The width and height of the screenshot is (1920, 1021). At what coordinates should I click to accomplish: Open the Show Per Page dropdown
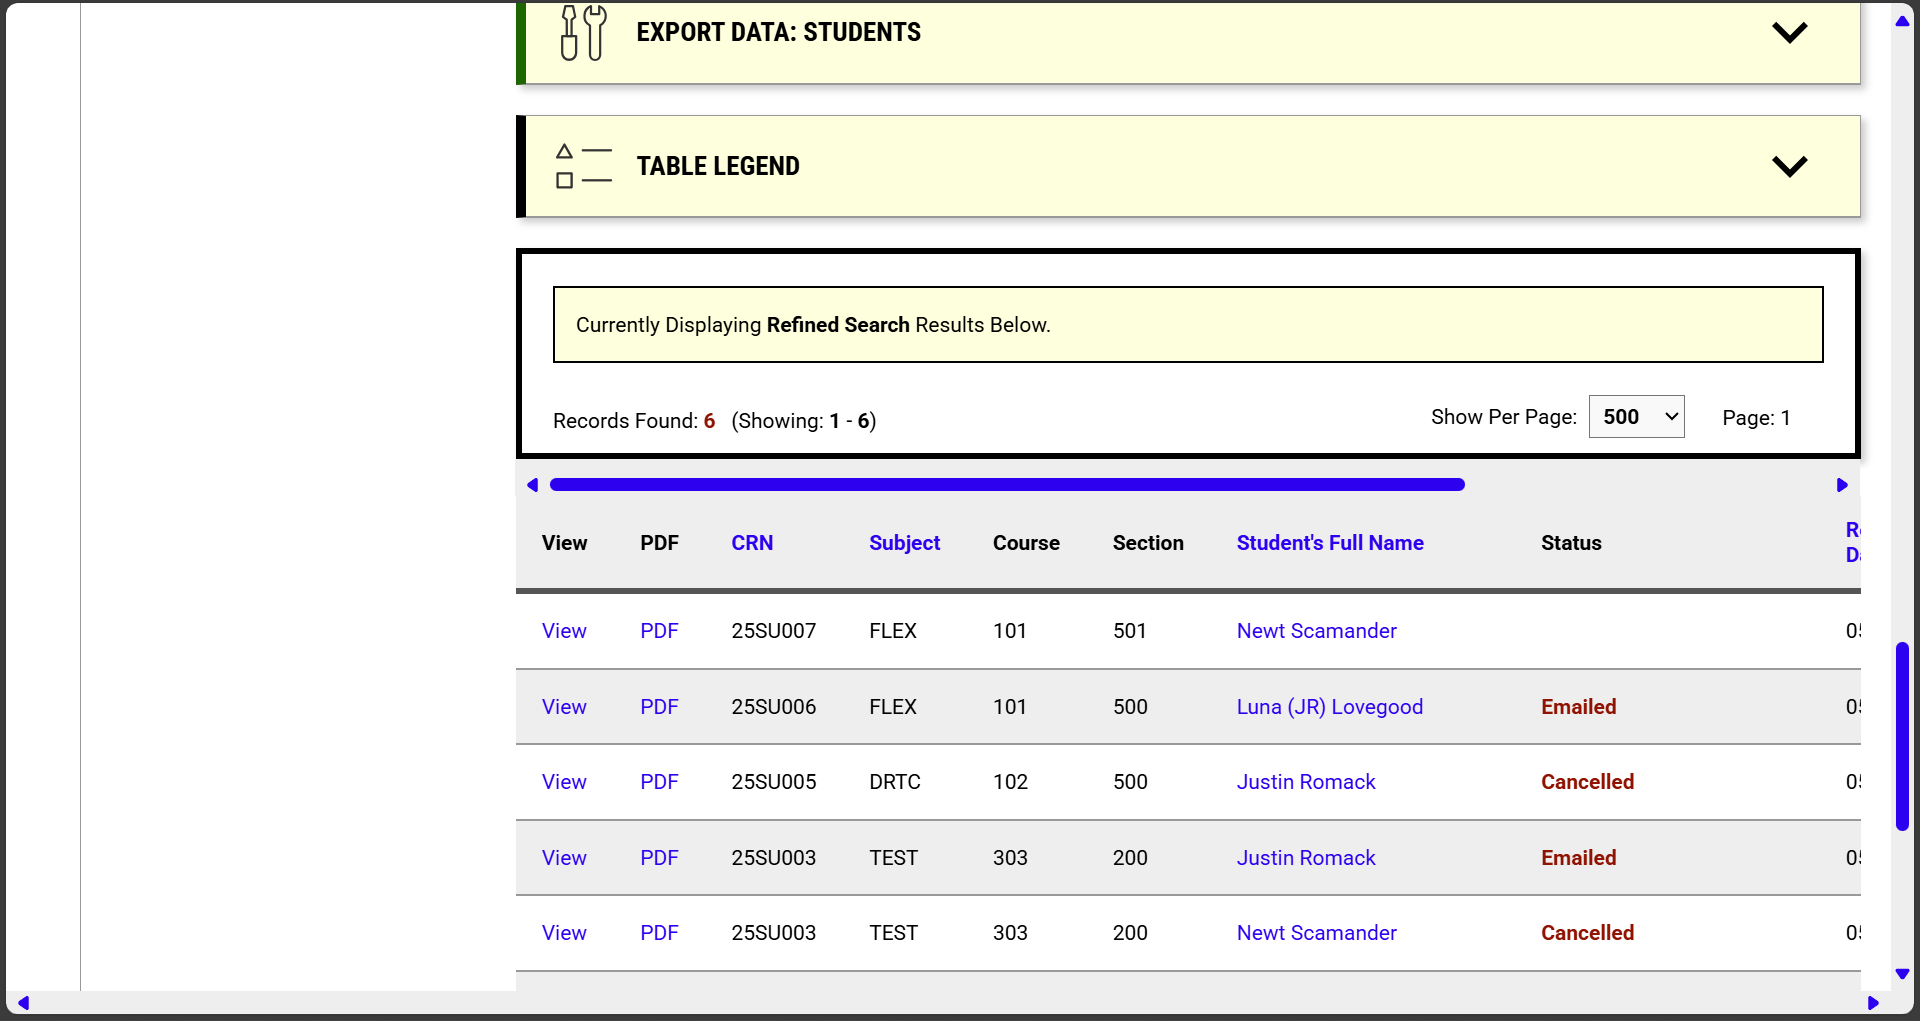click(x=1636, y=416)
